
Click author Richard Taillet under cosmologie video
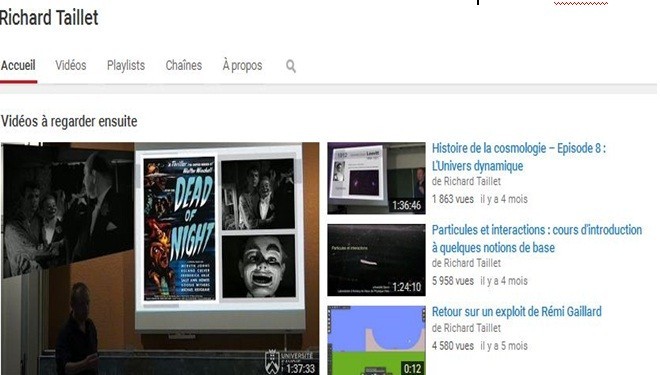coord(472,181)
